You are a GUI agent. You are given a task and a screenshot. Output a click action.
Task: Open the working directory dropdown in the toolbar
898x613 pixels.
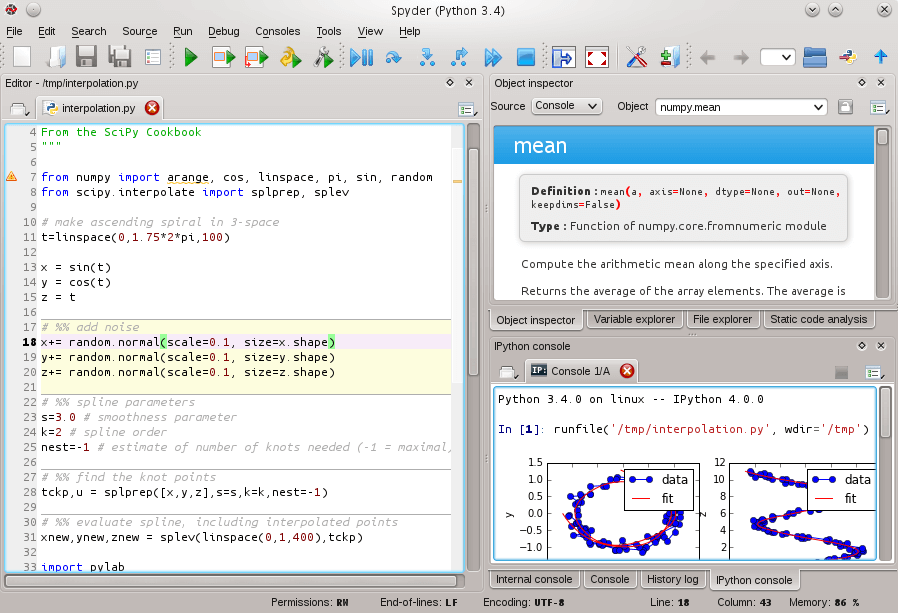point(777,57)
